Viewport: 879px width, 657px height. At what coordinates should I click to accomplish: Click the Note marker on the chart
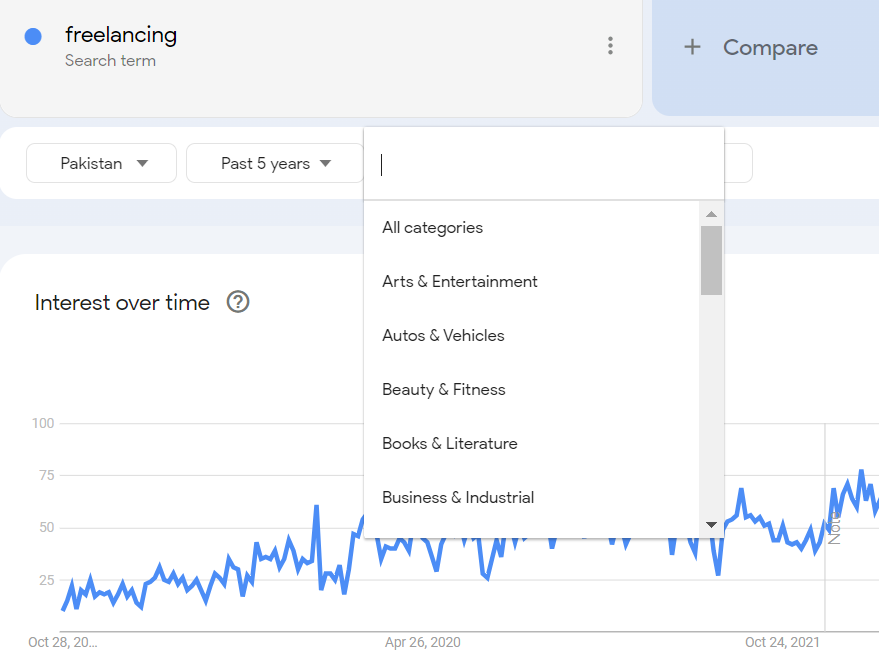coord(834,524)
